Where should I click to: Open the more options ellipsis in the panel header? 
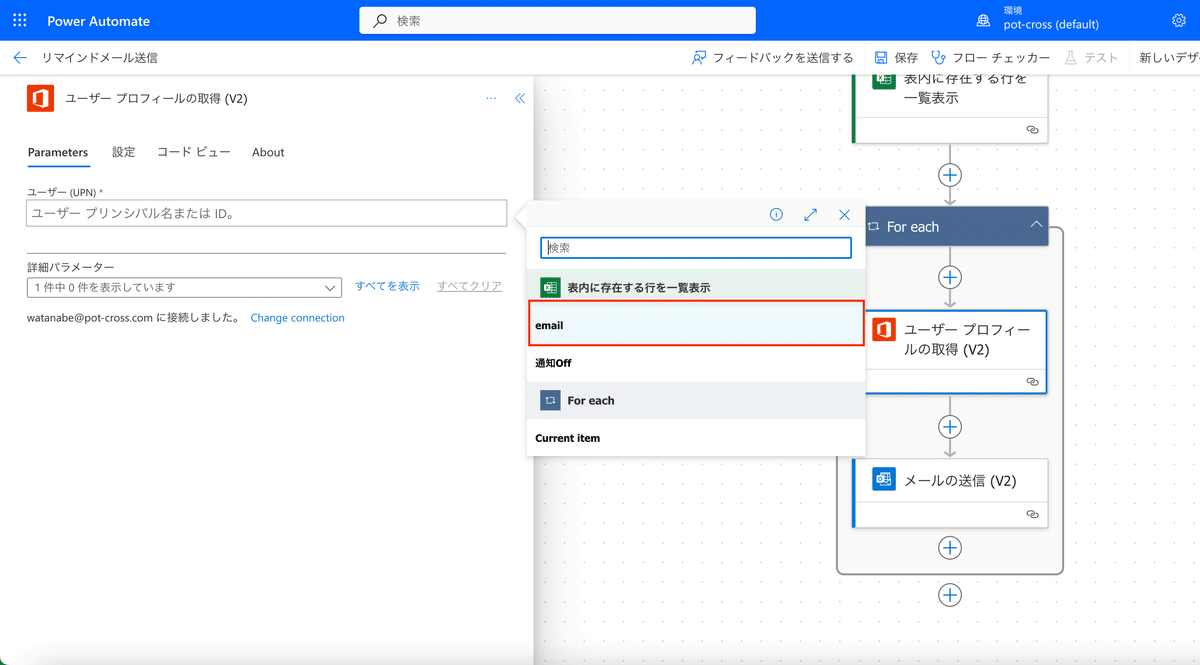pos(491,98)
